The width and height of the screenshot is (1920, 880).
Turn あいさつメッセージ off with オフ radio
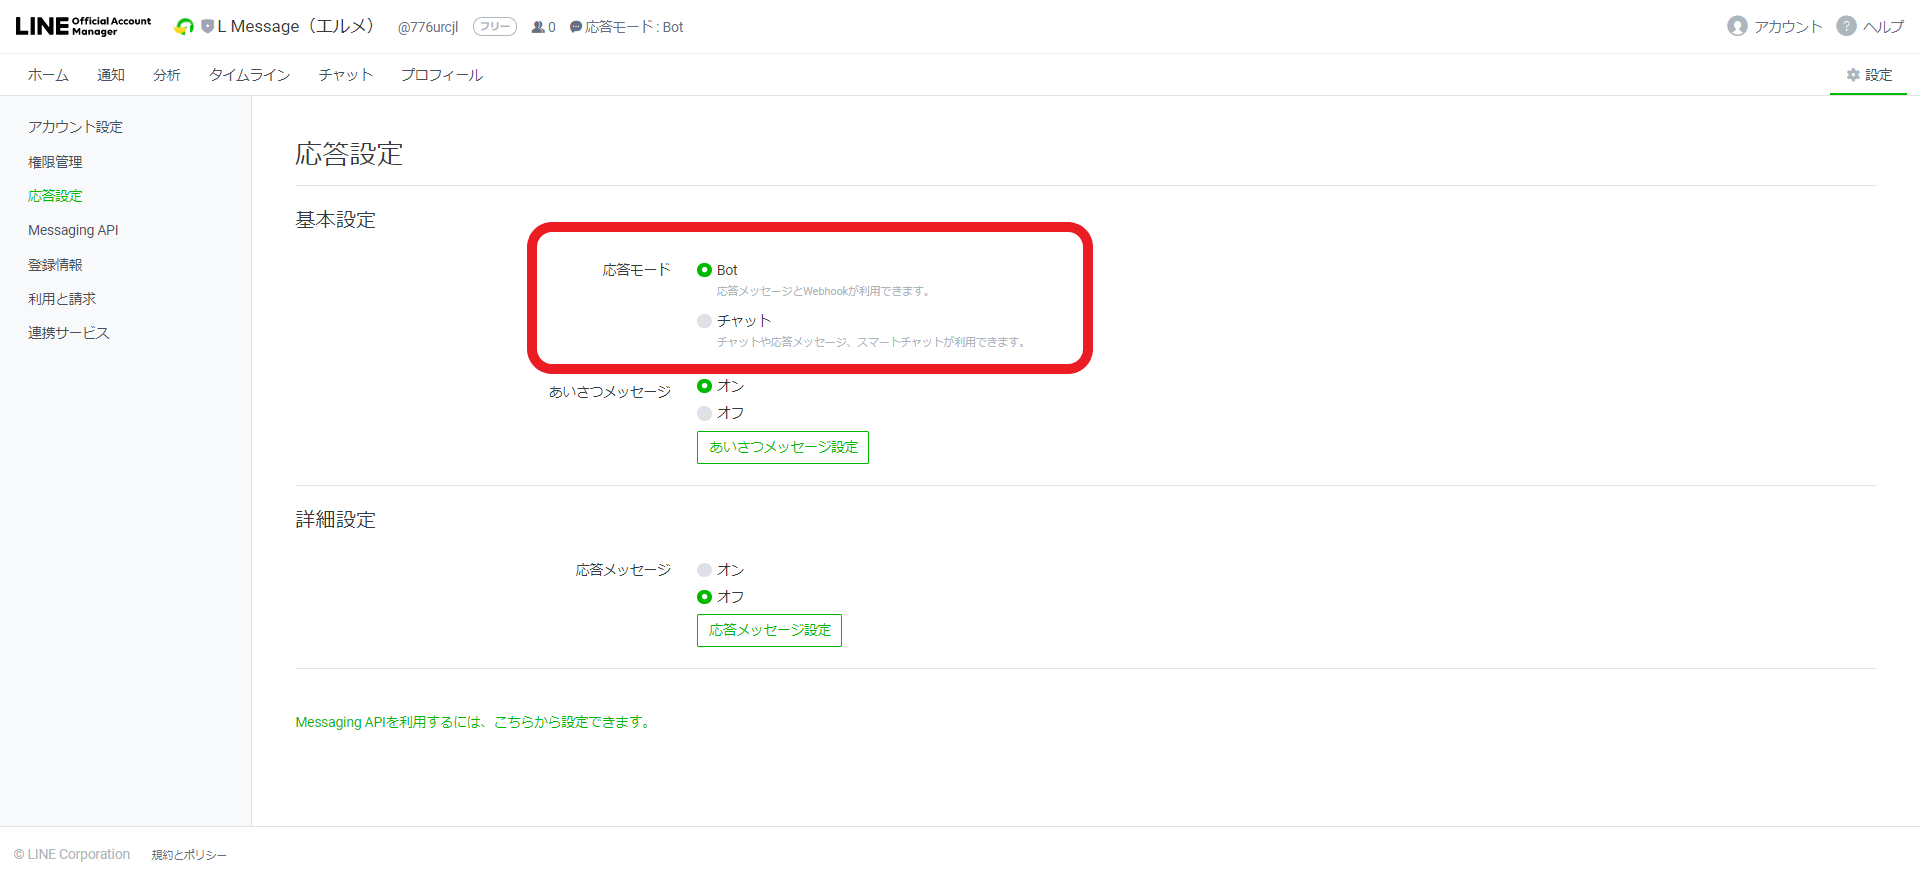704,413
